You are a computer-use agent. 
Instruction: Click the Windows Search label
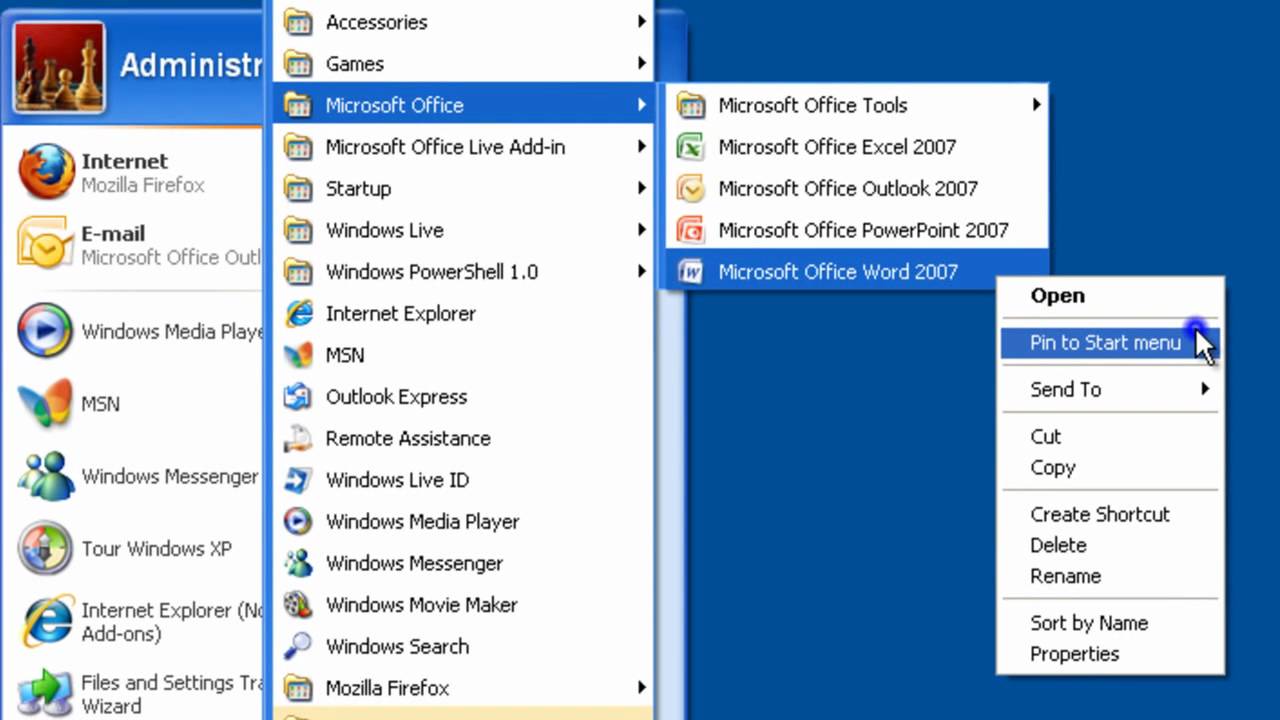pyautogui.click(x=397, y=647)
